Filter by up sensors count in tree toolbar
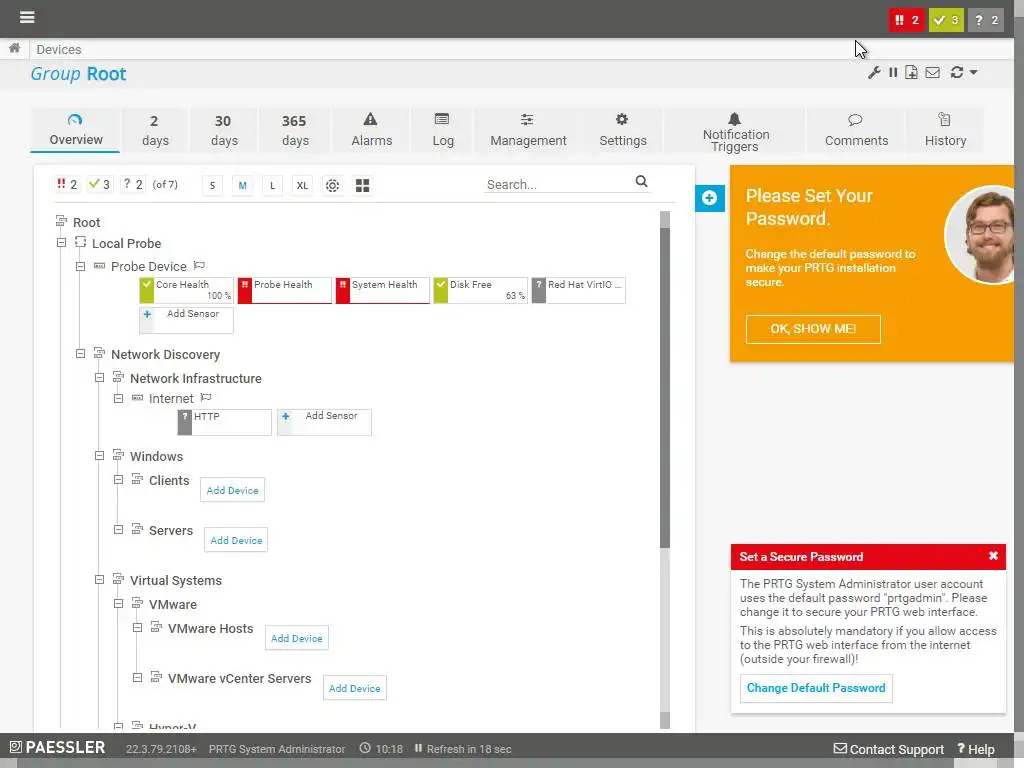This screenshot has height=768, width=1024. [99, 185]
